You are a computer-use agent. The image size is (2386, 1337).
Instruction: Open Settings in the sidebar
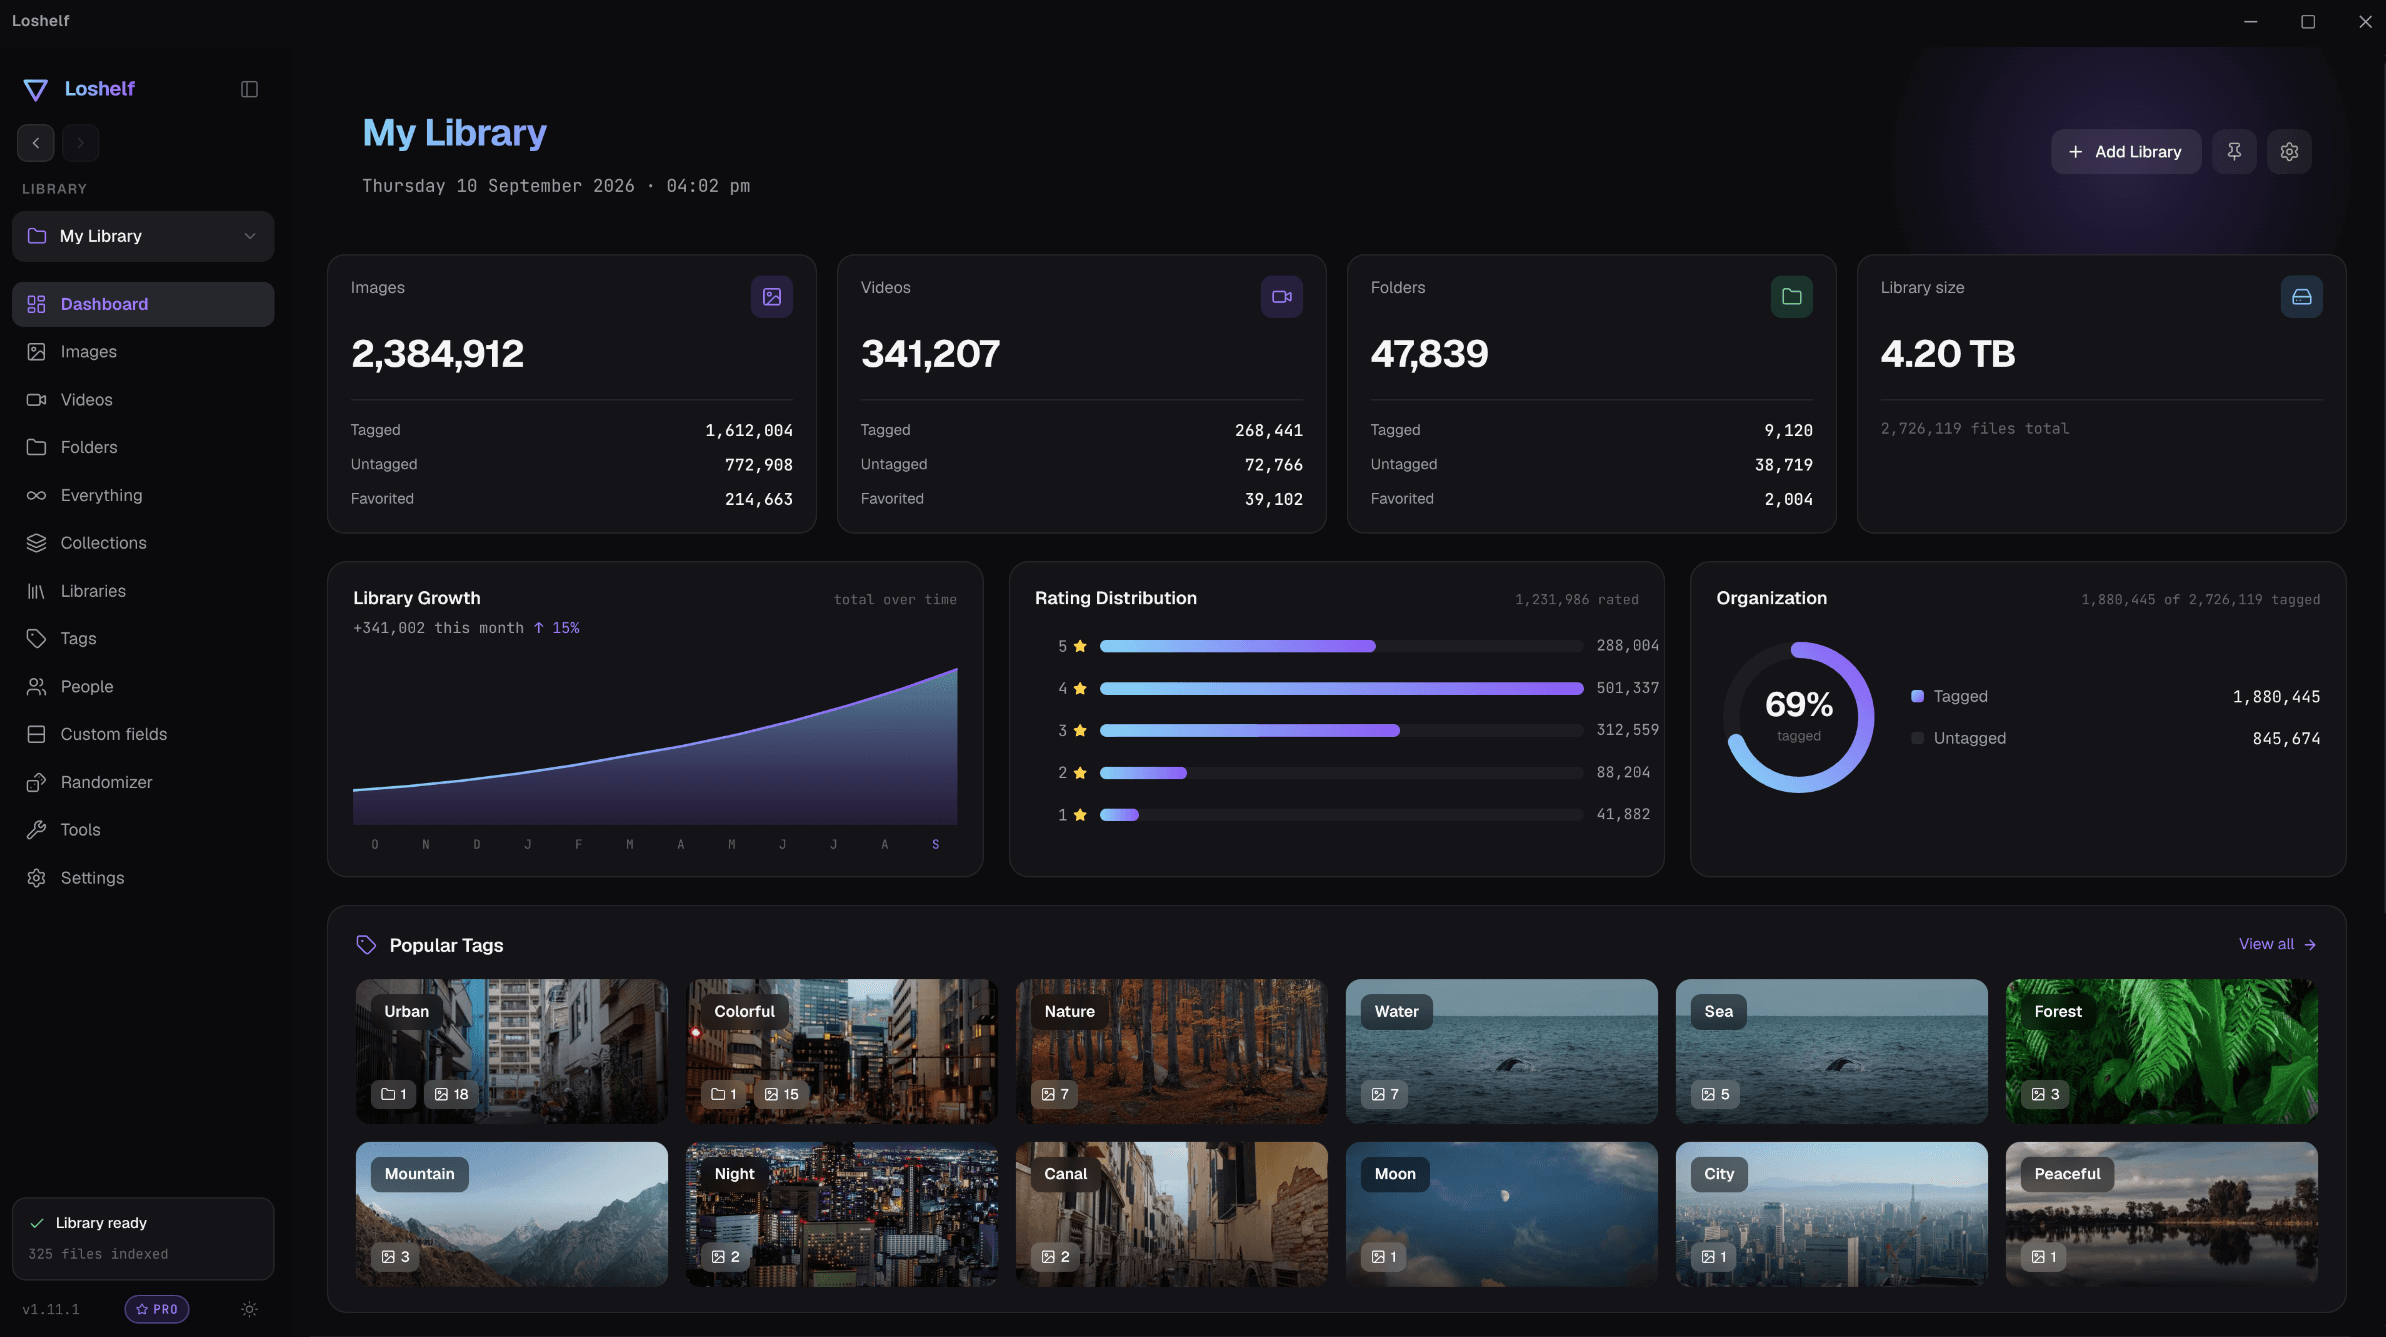pyautogui.click(x=143, y=878)
